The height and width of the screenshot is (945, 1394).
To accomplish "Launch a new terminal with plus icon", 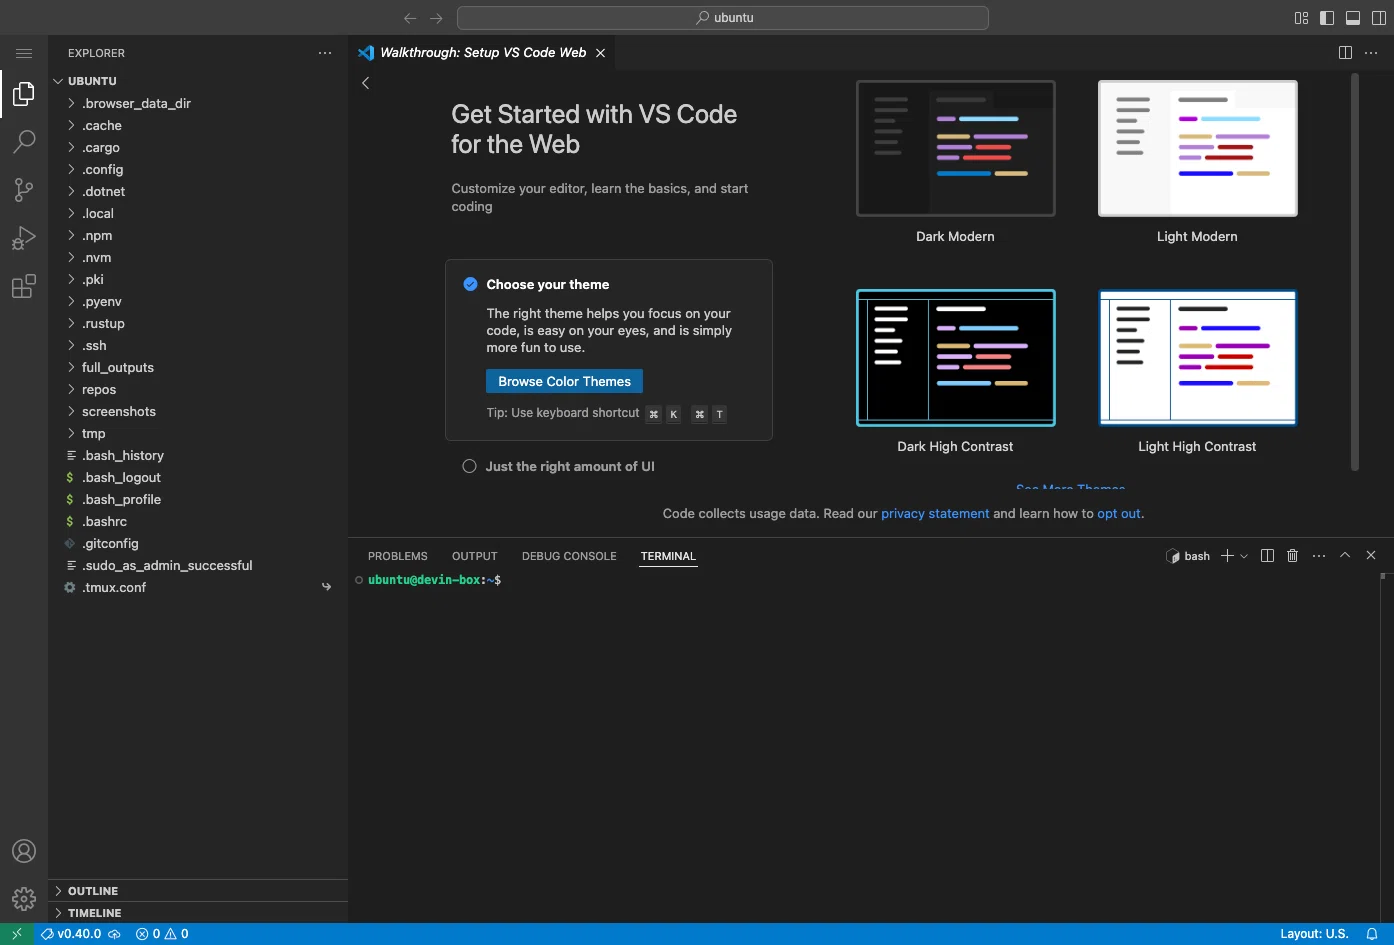I will [1227, 556].
